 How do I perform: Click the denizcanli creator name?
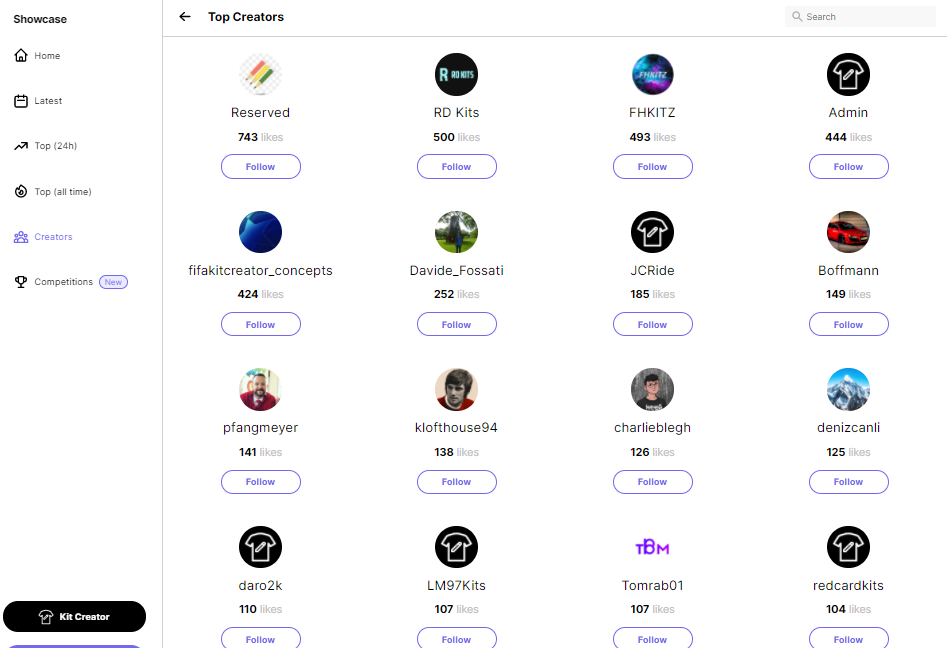point(848,428)
